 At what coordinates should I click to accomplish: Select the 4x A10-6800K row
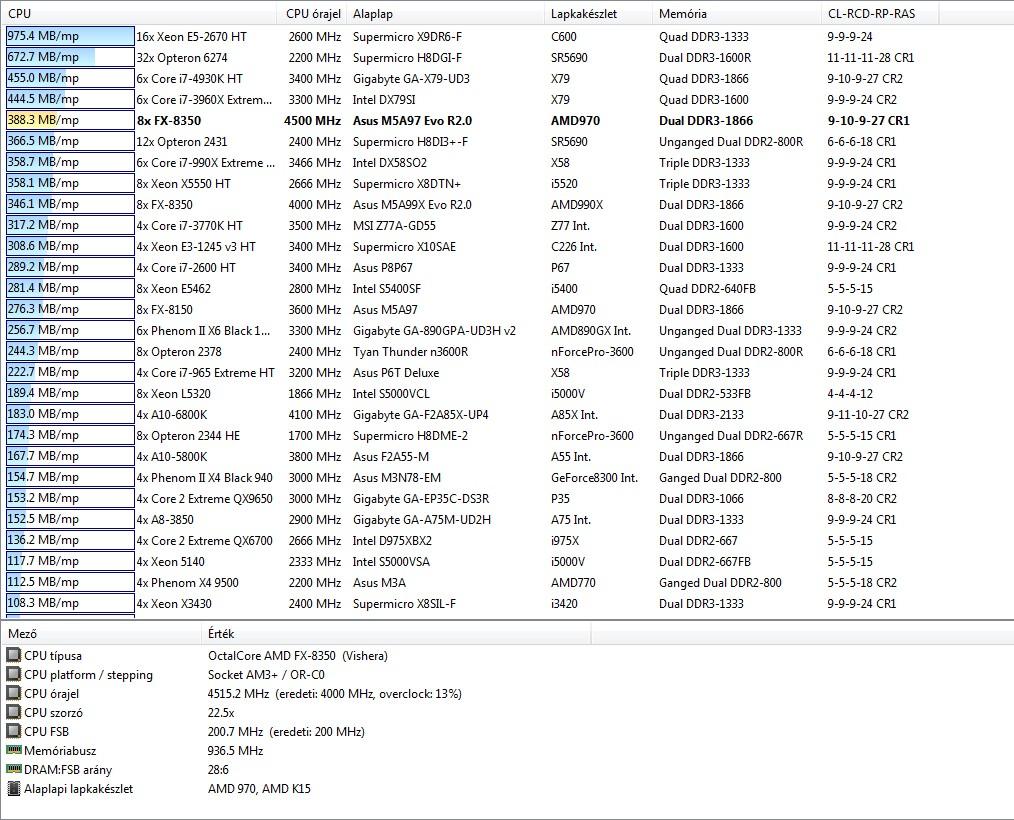click(x=507, y=415)
